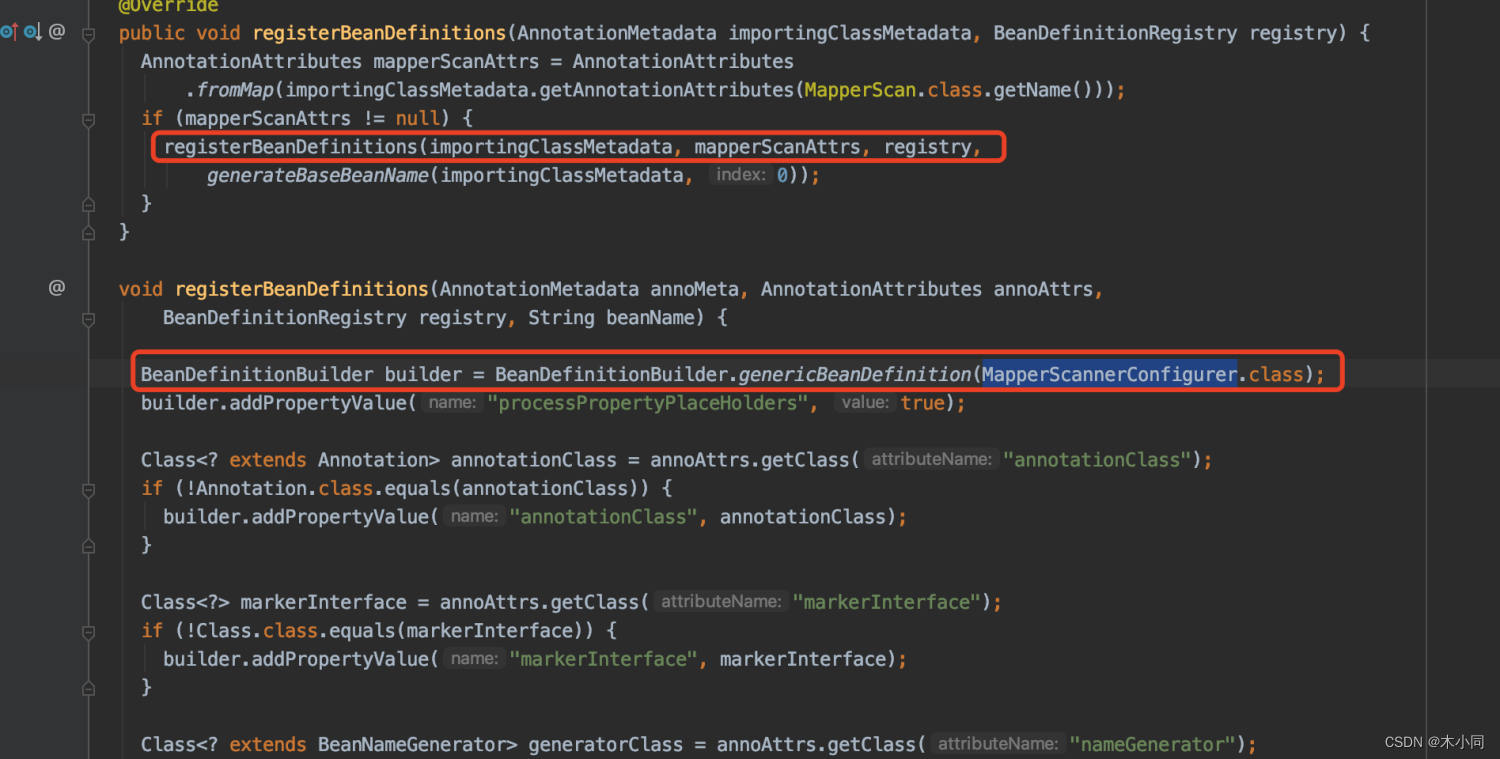Click the mapperScanAttrs variable declaration
The width and height of the screenshot is (1500, 759).
click(x=456, y=61)
